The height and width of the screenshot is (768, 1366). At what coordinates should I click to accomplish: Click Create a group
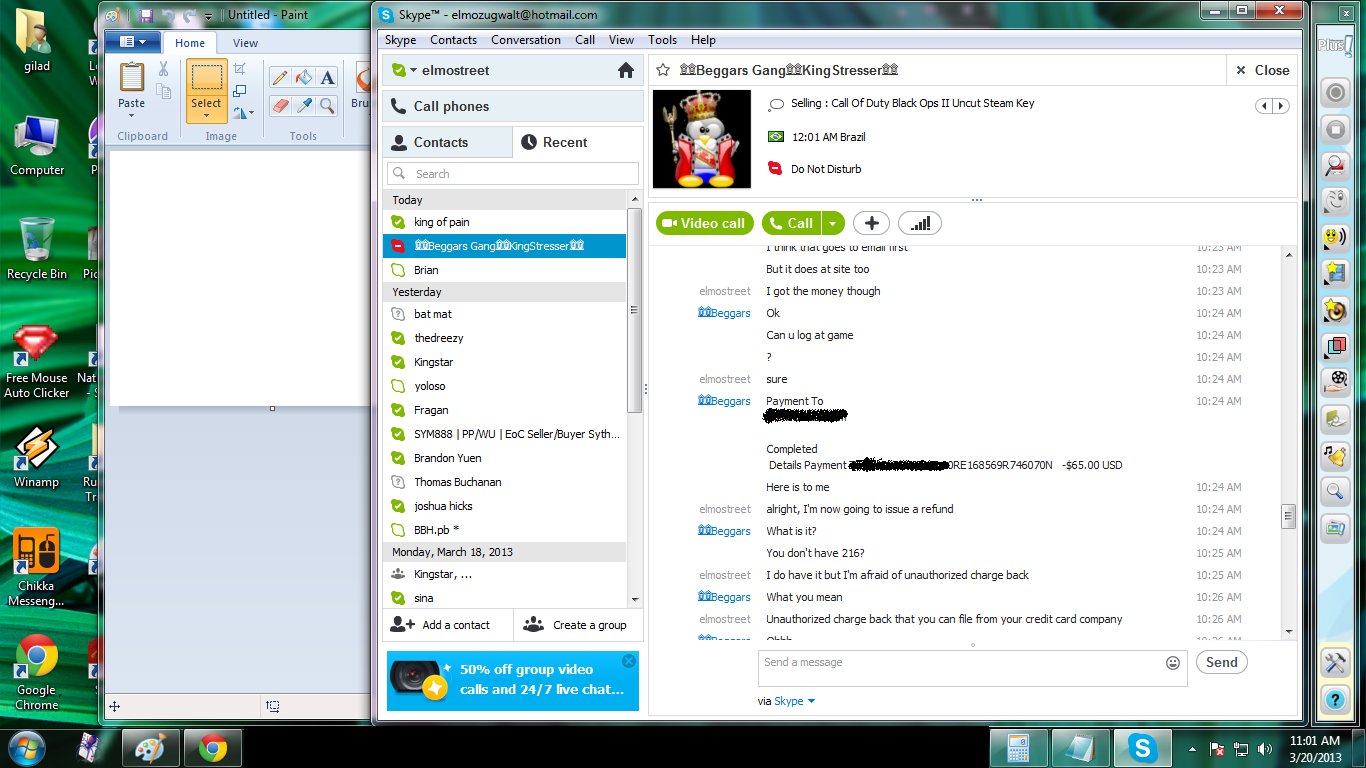[579, 625]
